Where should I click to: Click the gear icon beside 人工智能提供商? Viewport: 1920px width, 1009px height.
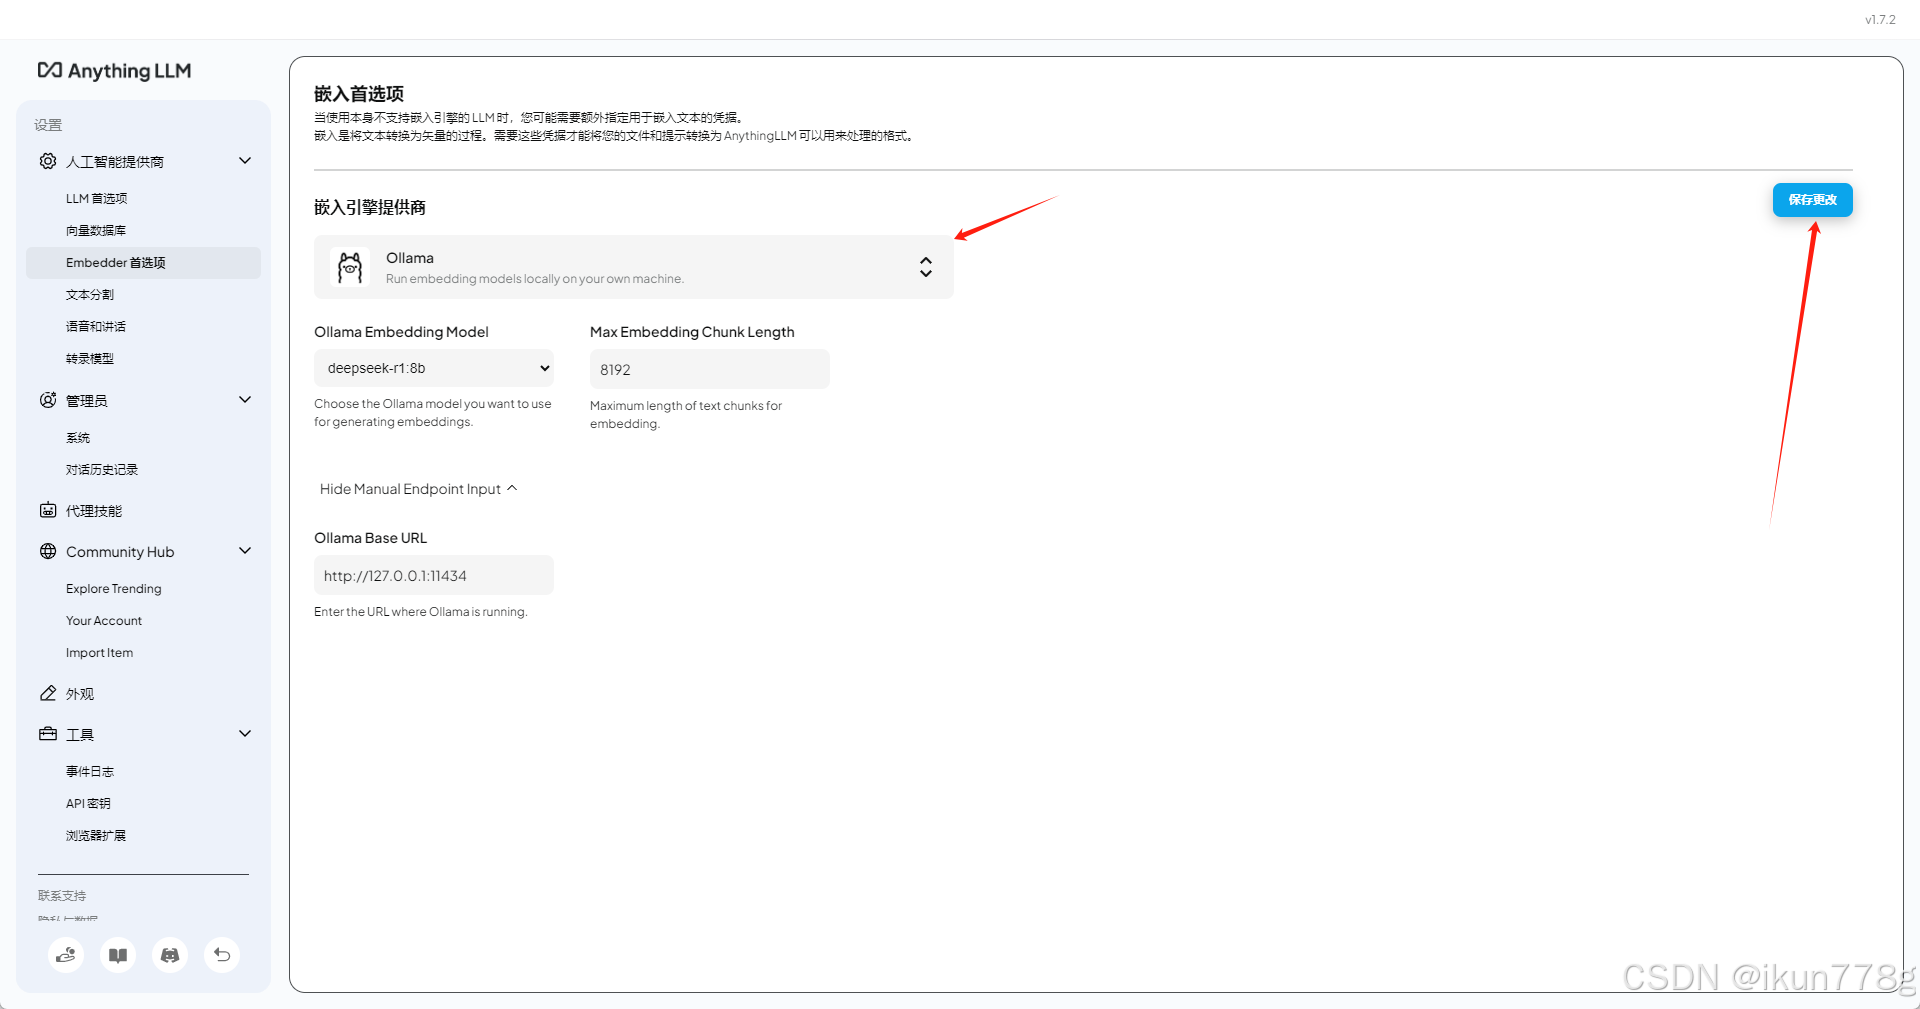click(48, 161)
